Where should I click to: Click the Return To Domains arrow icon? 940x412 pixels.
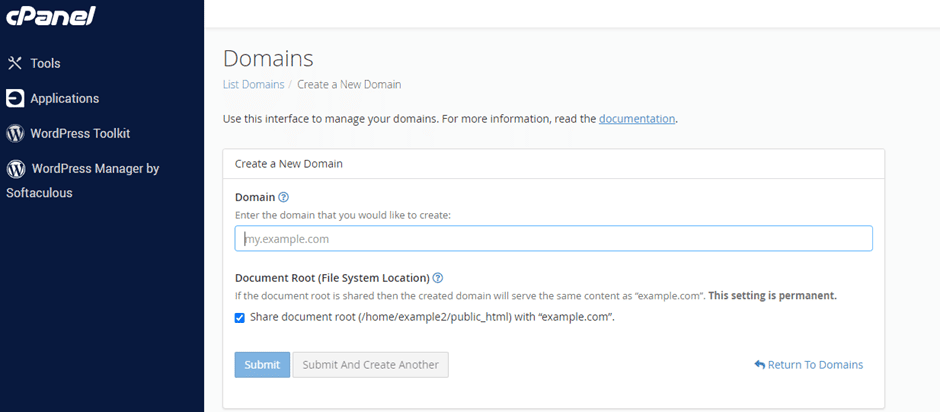[x=760, y=364]
